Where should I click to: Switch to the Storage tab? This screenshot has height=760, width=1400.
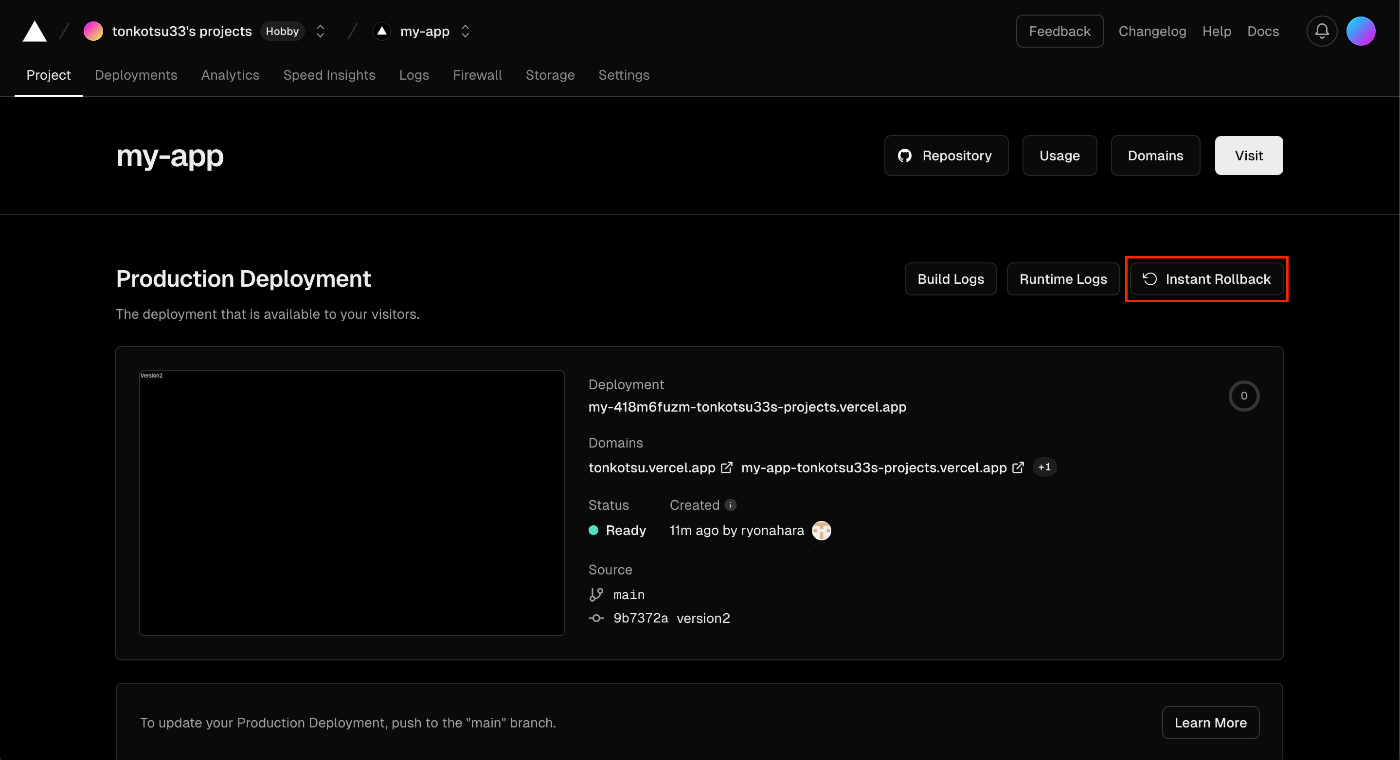pos(550,75)
